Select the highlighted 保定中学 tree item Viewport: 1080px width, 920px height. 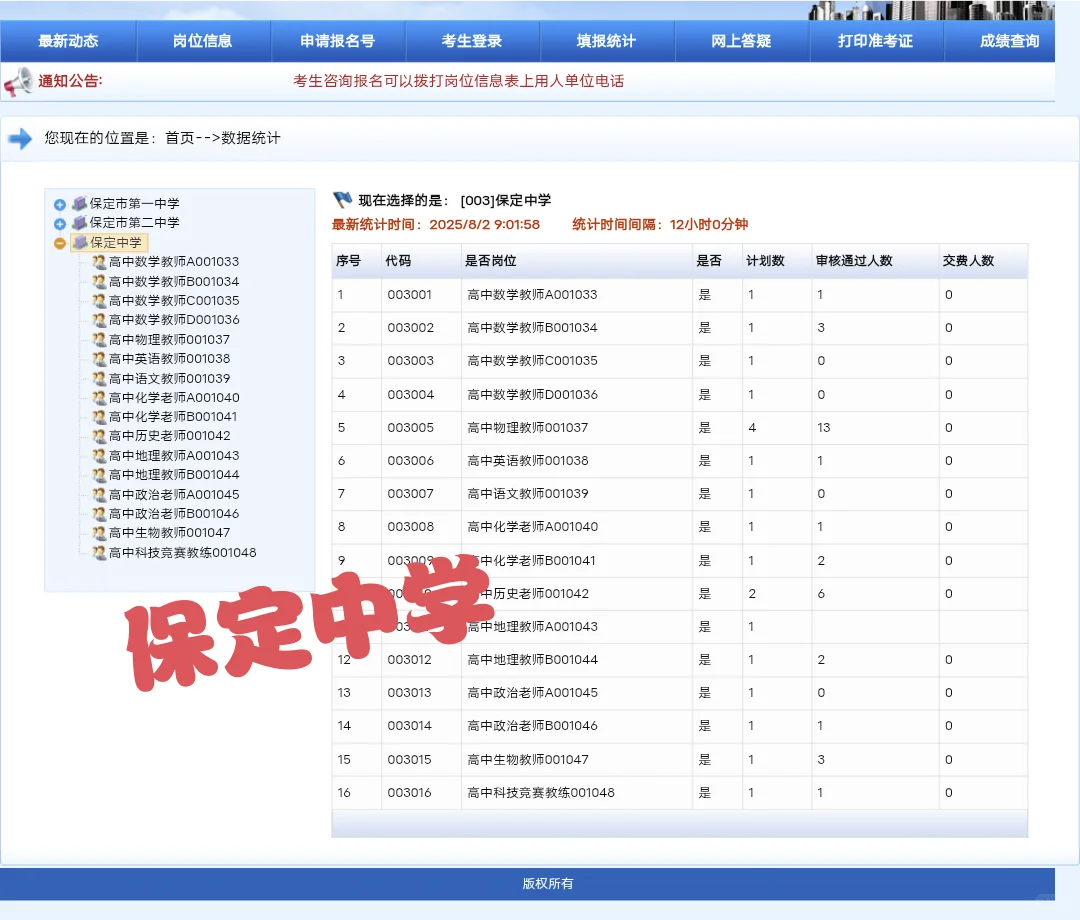(x=116, y=242)
